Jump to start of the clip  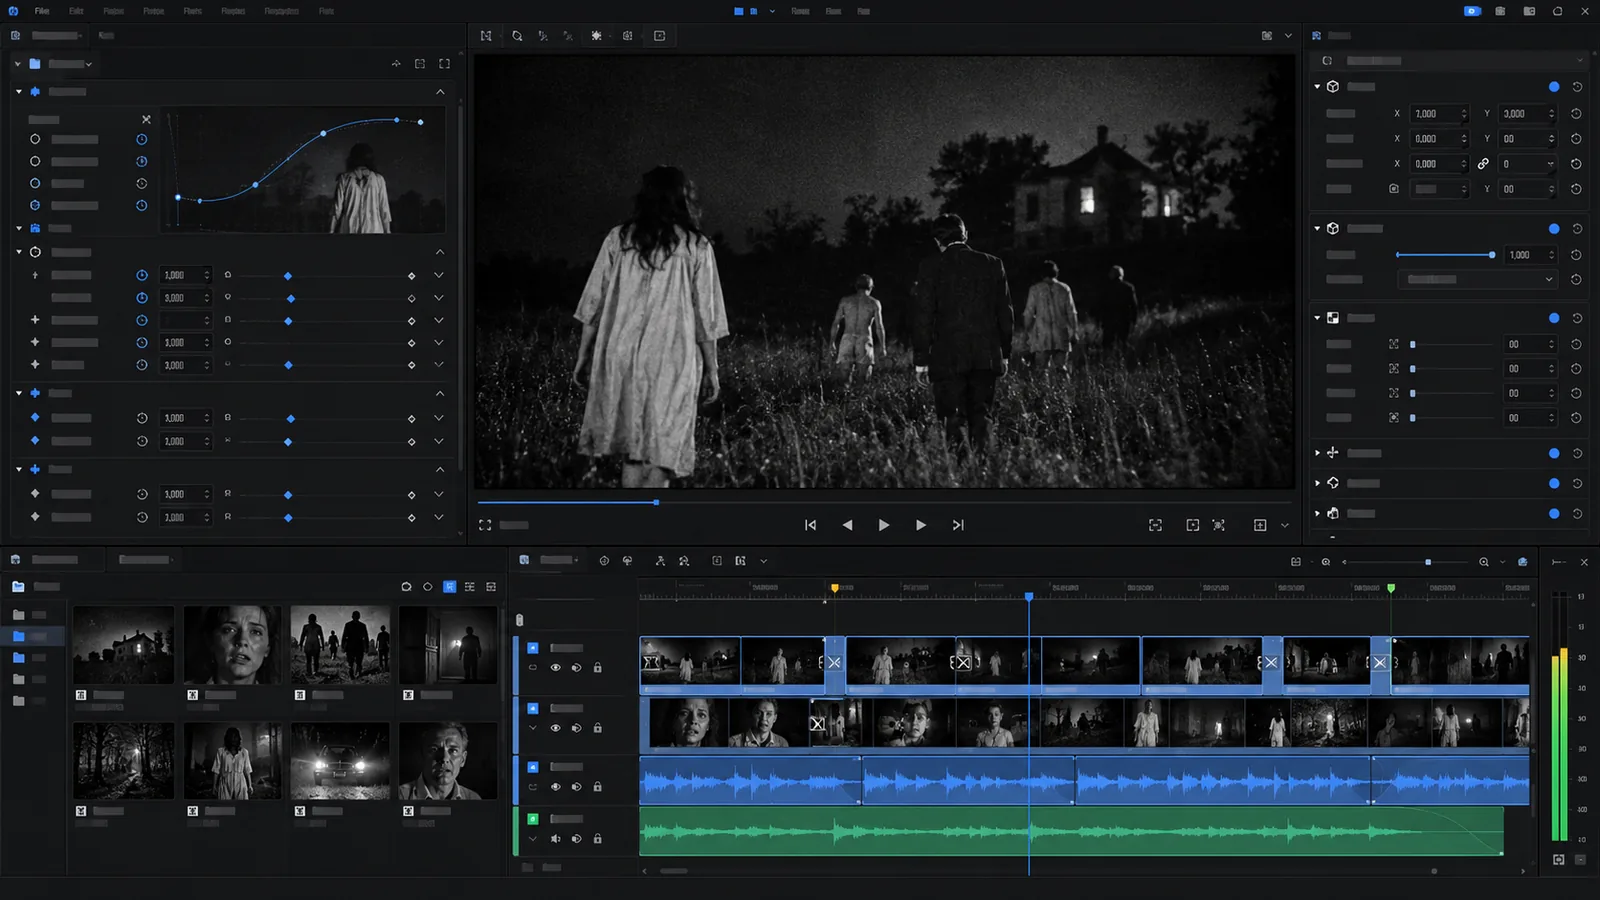click(x=810, y=525)
